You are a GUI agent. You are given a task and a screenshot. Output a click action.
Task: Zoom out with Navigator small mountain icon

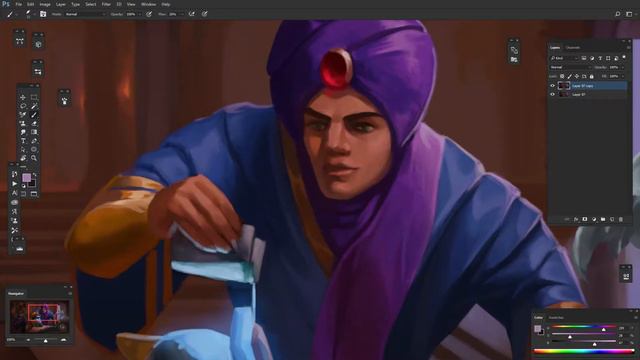point(28,340)
